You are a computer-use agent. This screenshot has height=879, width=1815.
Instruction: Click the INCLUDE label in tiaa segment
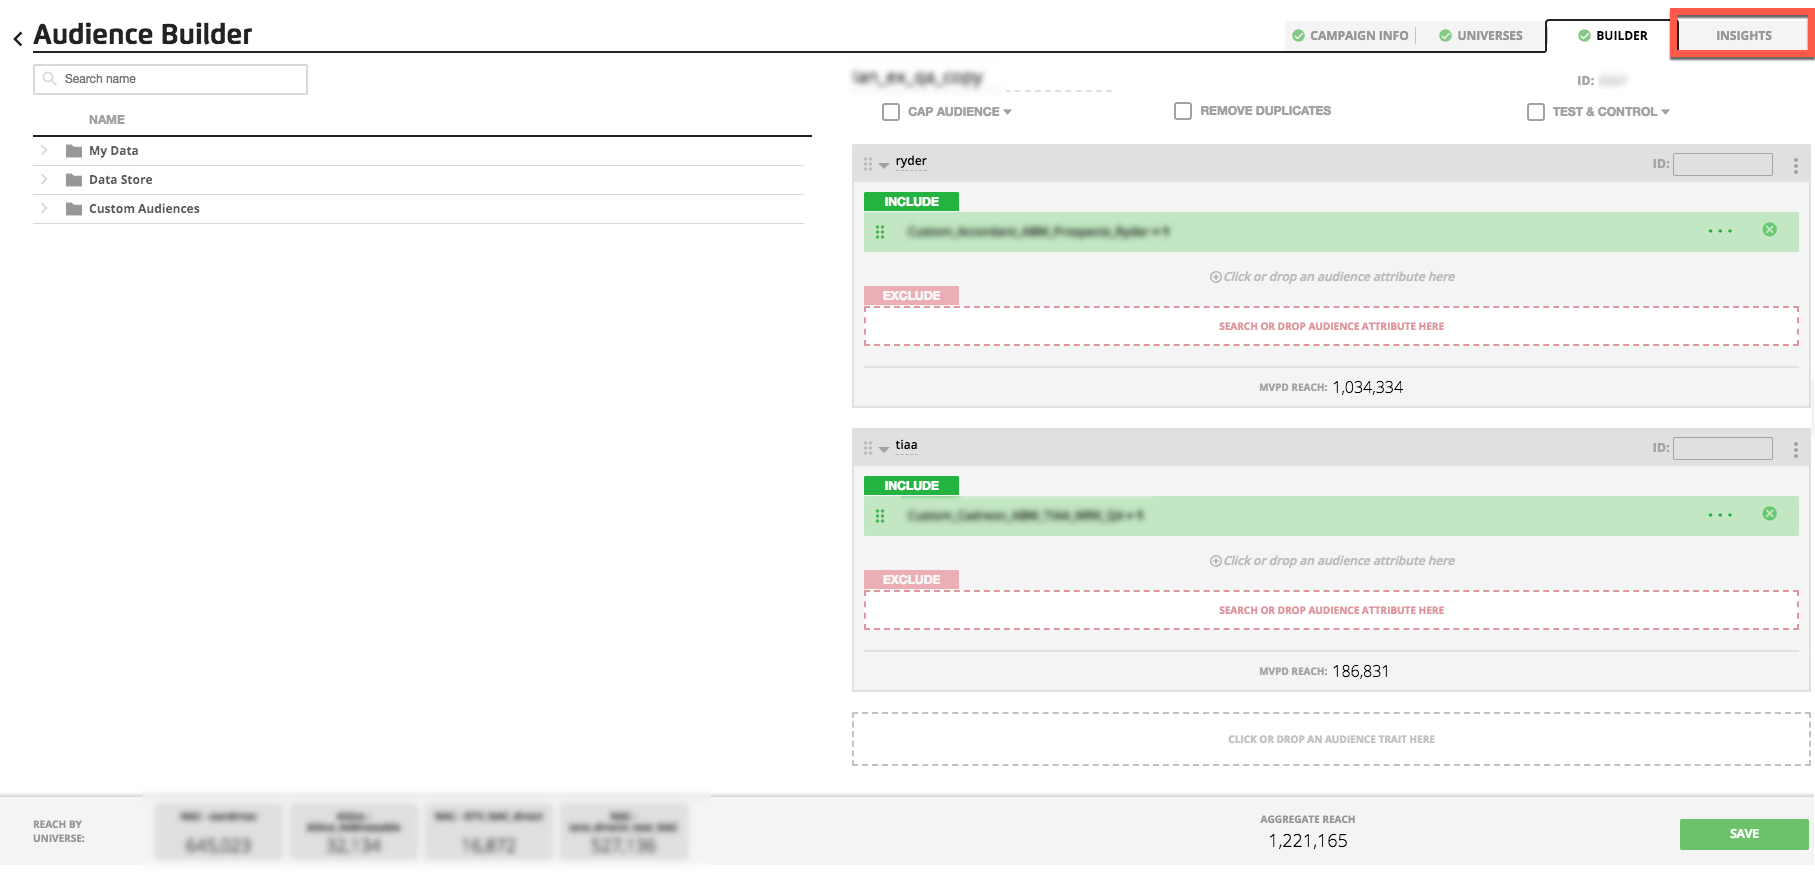tap(911, 486)
